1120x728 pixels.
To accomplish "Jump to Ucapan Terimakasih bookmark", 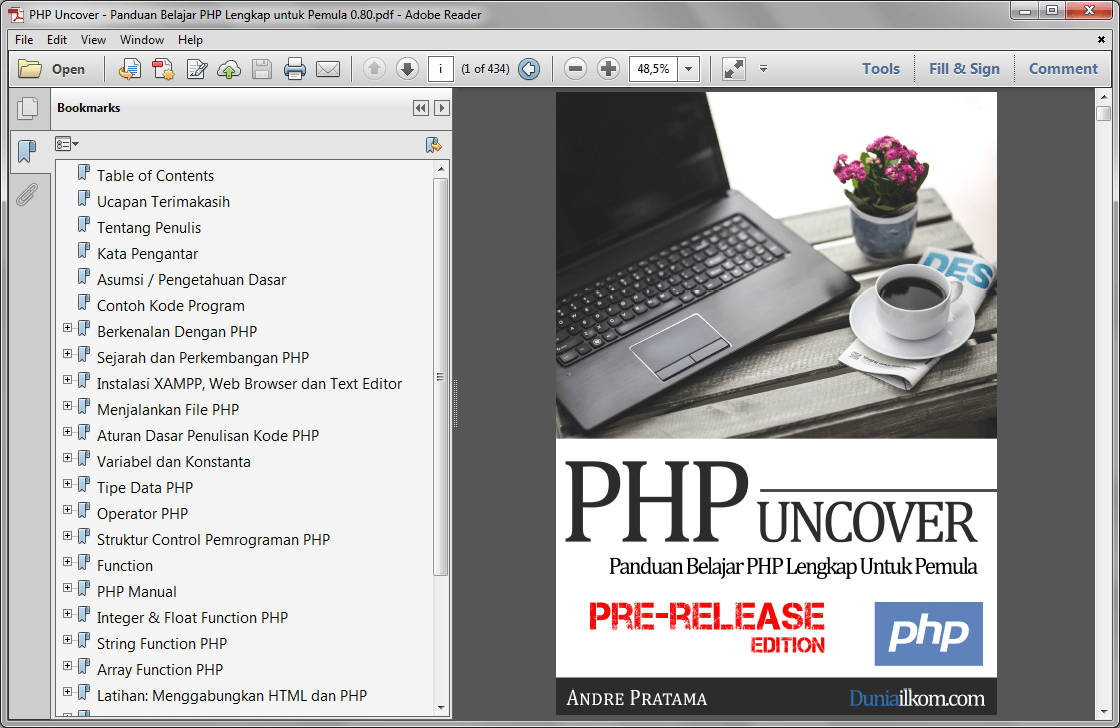I will pos(163,201).
